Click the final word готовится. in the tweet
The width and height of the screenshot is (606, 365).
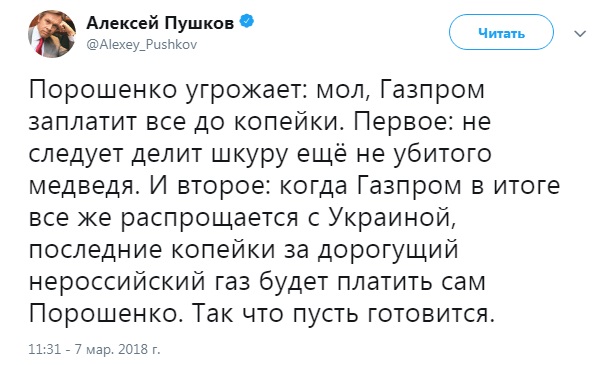coord(431,314)
